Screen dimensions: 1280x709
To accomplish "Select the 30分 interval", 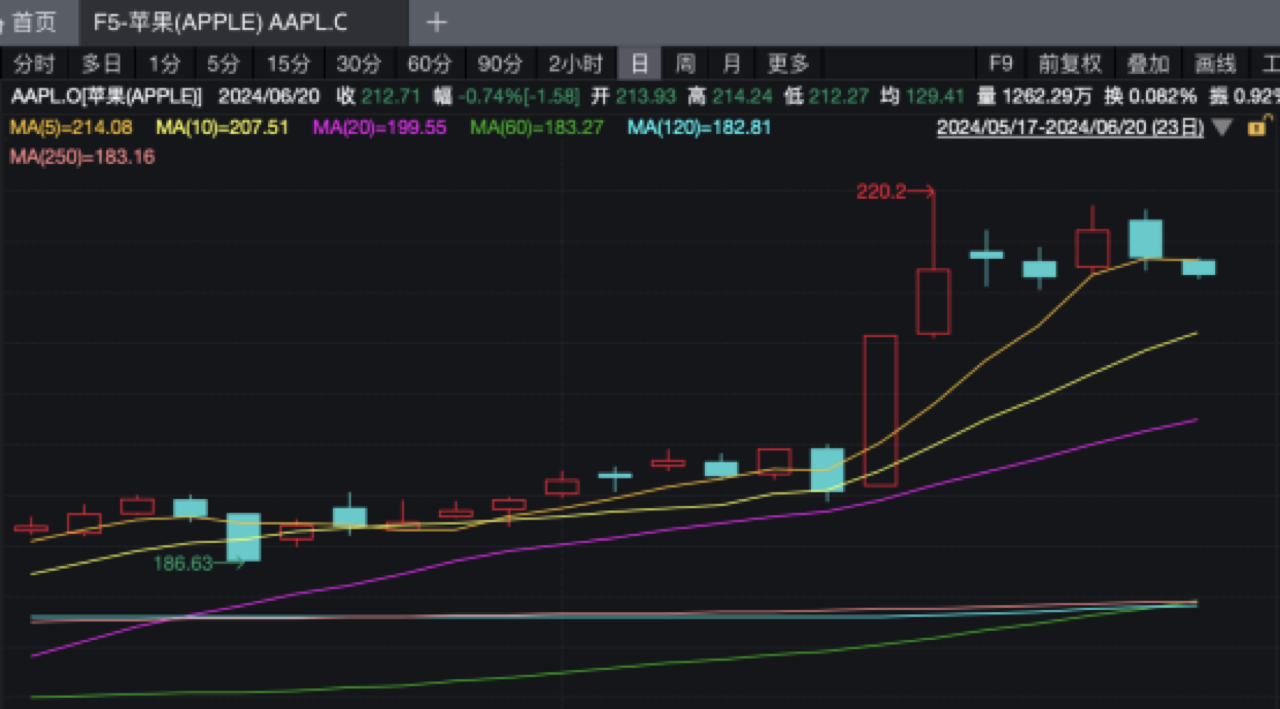I will coord(358,64).
